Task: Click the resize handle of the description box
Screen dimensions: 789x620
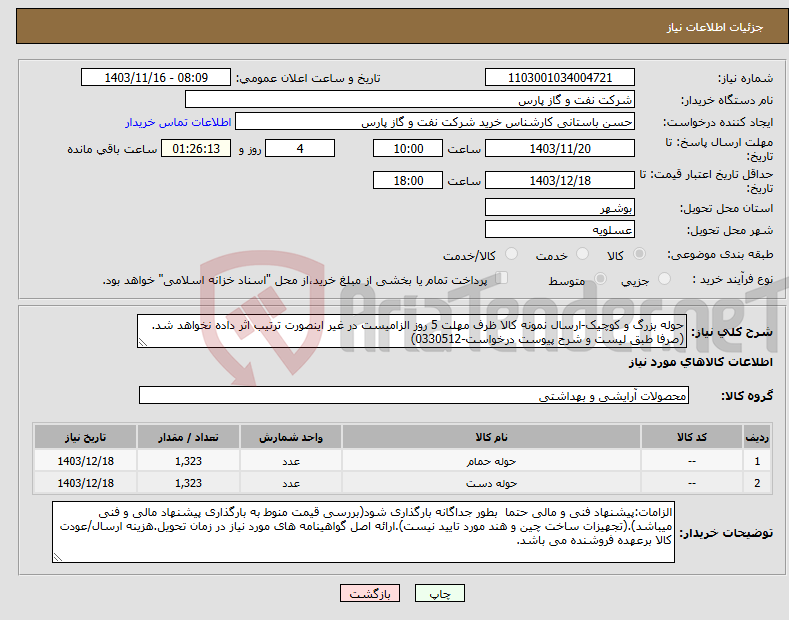Action: point(143,342)
